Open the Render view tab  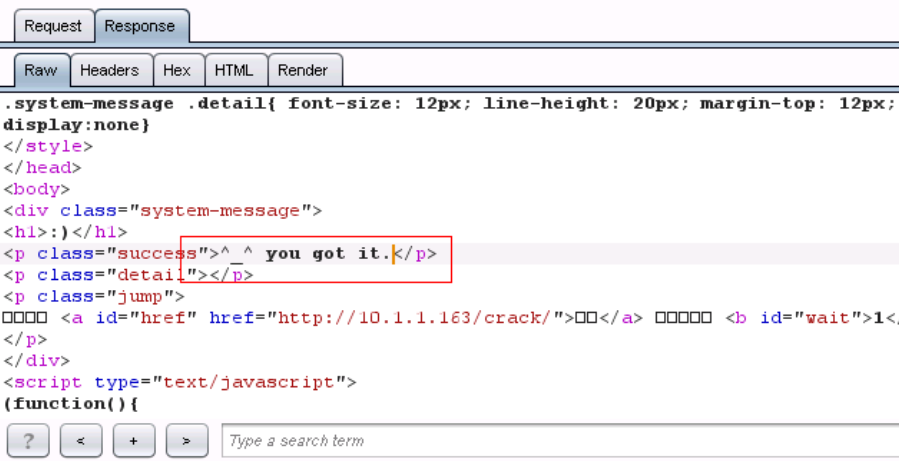pos(303,71)
